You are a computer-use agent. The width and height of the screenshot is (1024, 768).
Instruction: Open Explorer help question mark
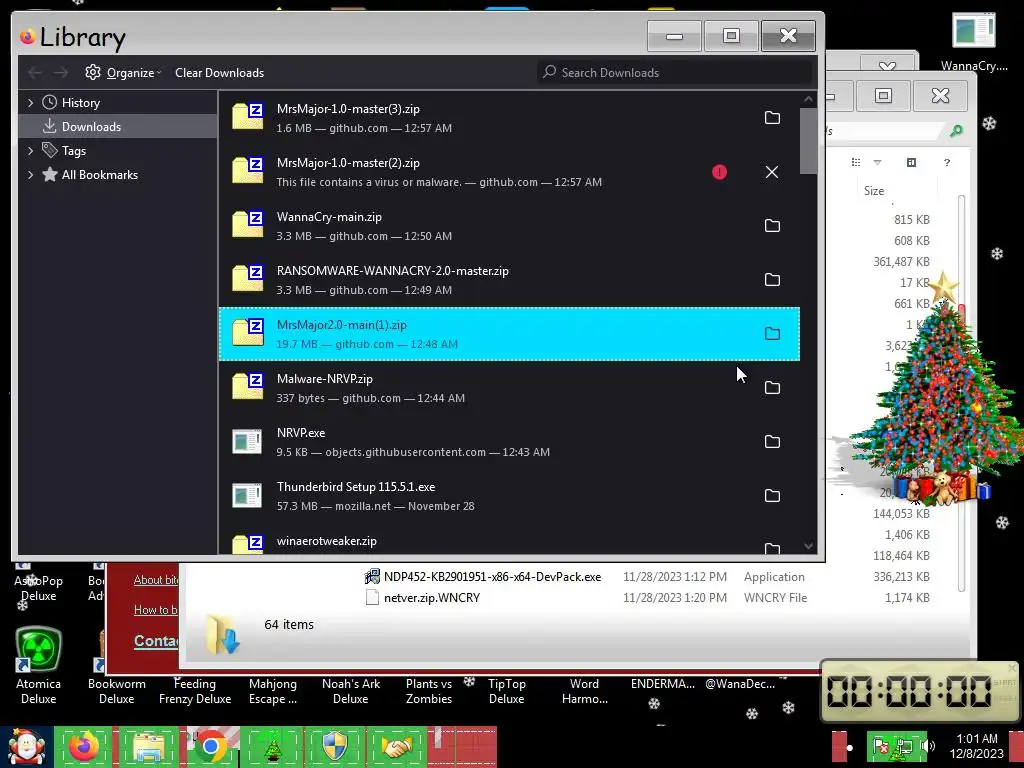(x=947, y=163)
